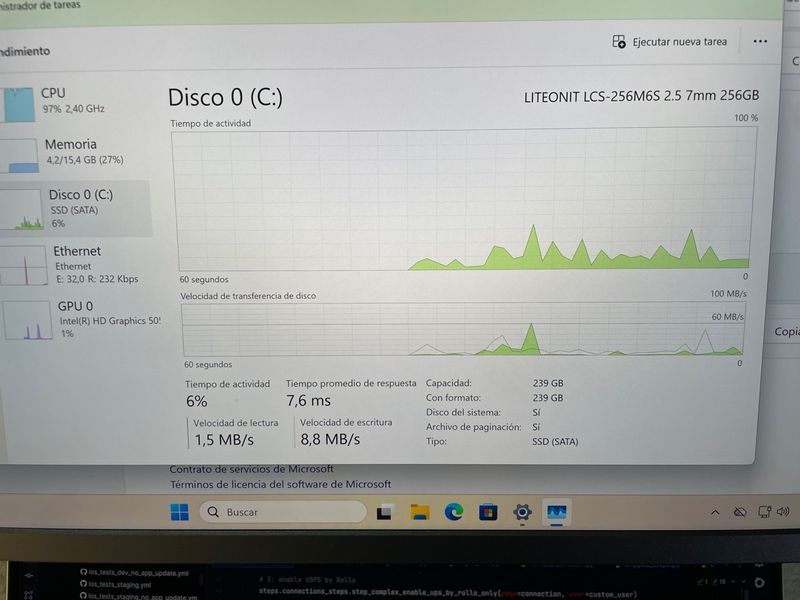
Task: Click the Disco del sistema label
Action: coord(463,412)
